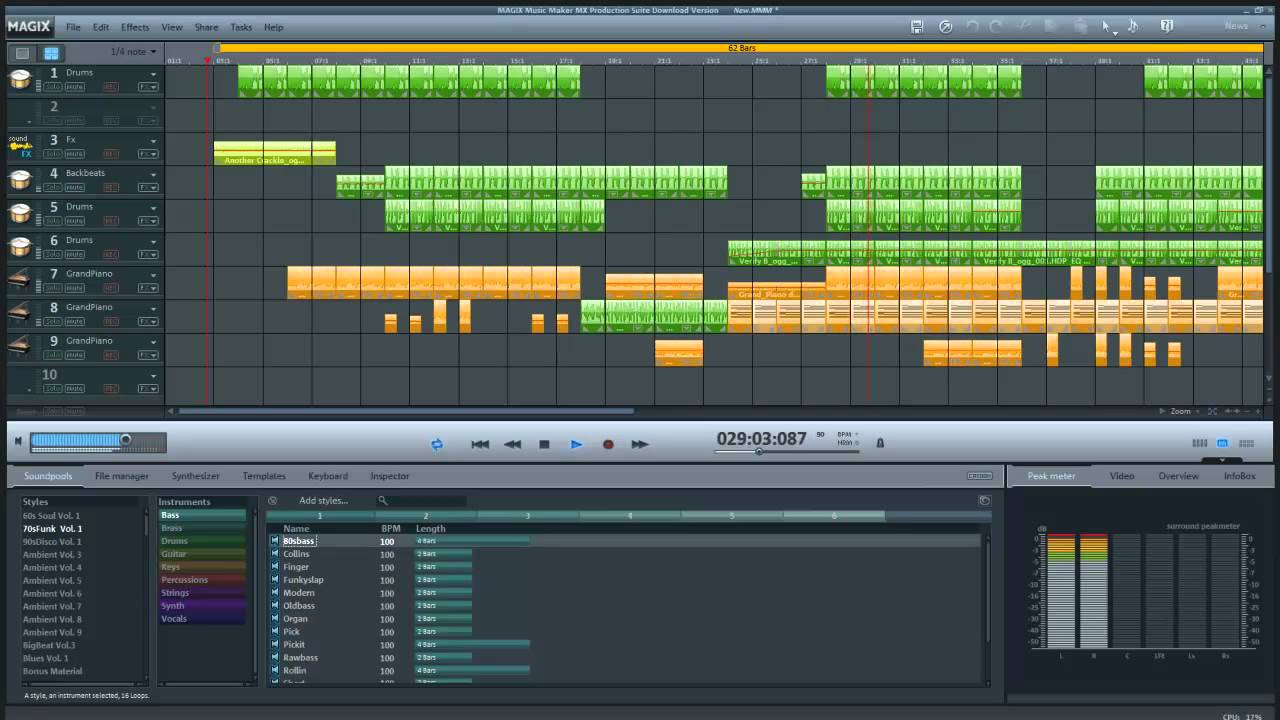Image resolution: width=1280 pixels, height=720 pixels.
Task: Click the fast forward transport button
Action: 640,444
